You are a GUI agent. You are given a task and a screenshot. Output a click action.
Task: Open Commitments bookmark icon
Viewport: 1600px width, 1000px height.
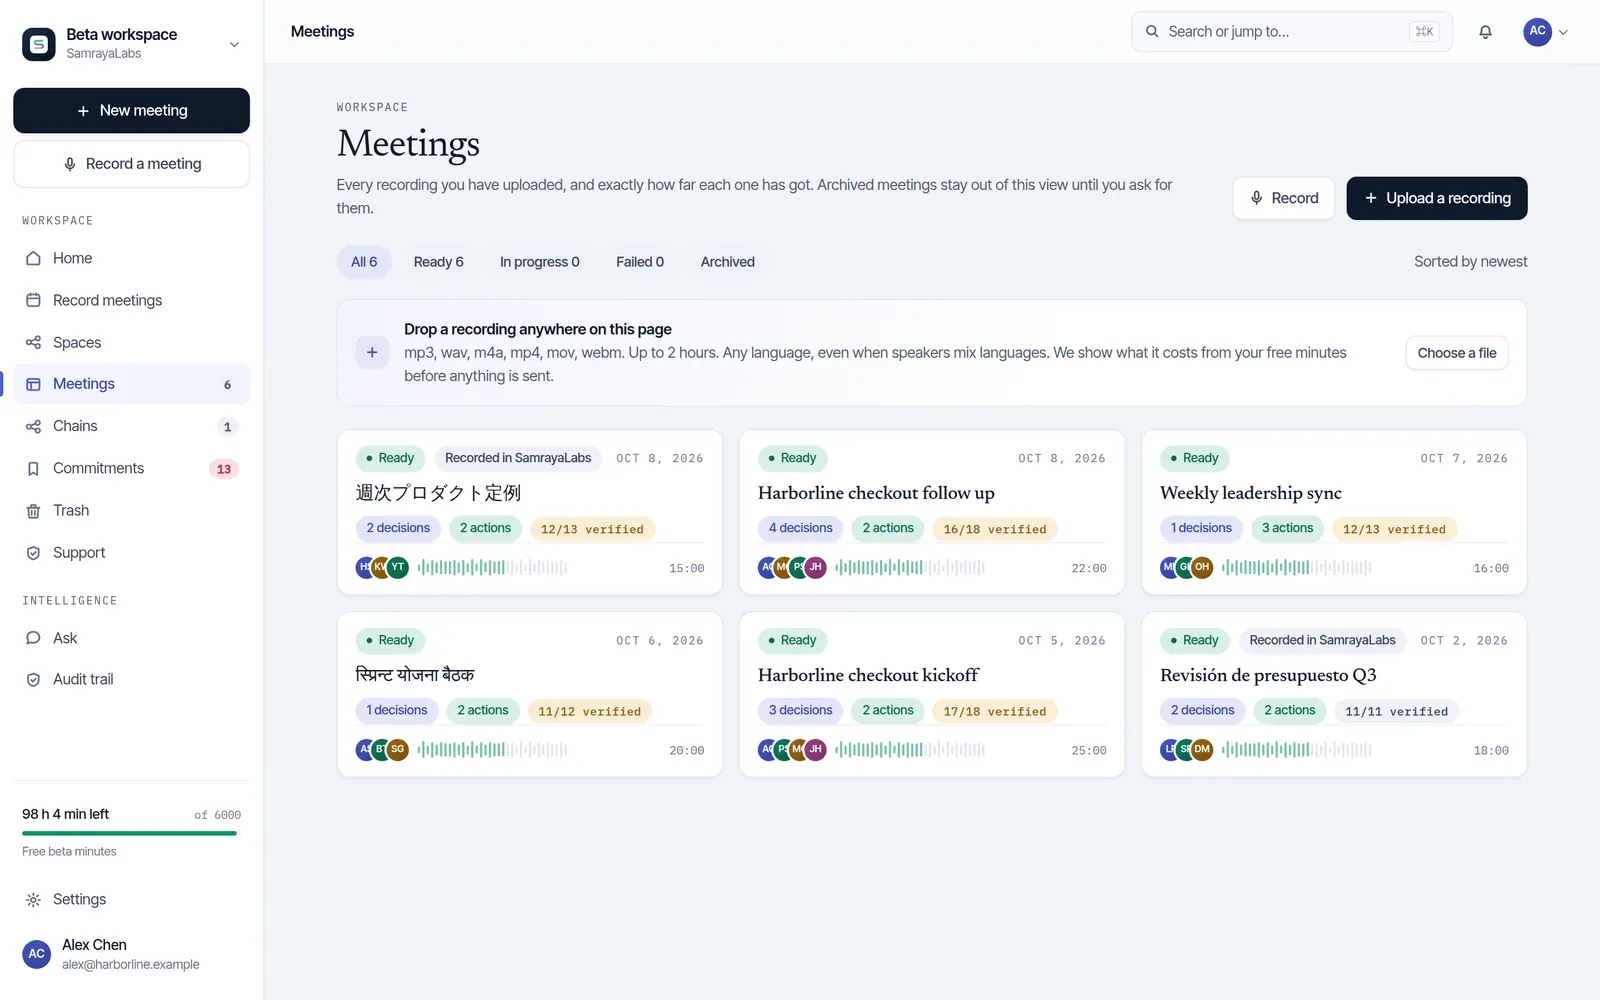pos(33,468)
